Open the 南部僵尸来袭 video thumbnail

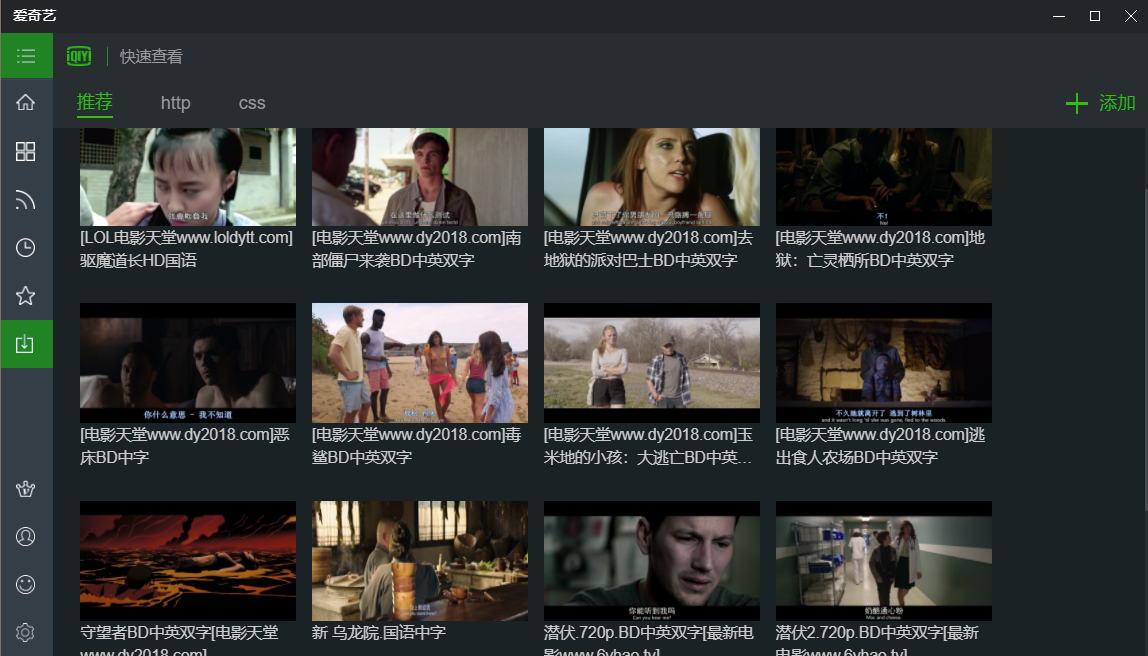pos(420,176)
